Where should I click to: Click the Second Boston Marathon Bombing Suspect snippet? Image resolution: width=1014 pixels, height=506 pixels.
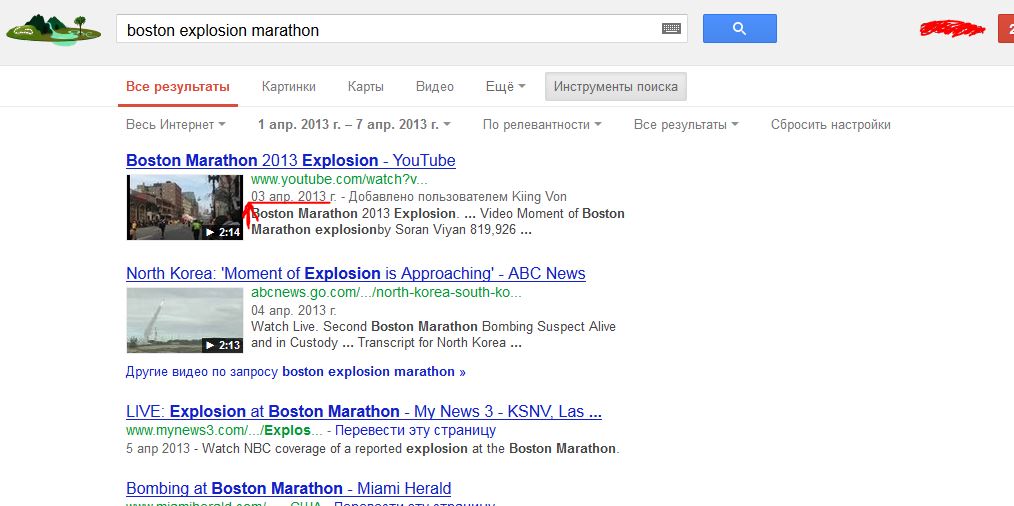(x=469, y=327)
